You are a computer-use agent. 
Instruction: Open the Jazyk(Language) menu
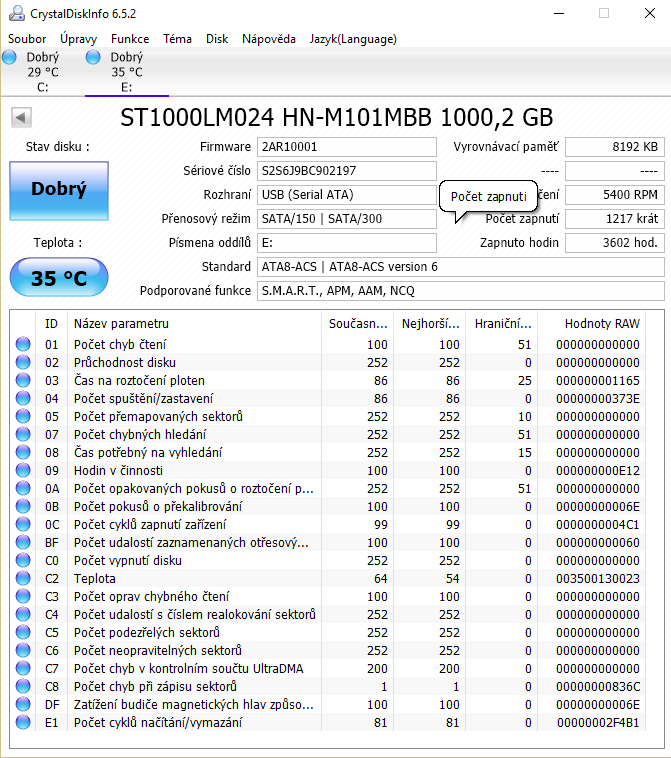(353, 39)
